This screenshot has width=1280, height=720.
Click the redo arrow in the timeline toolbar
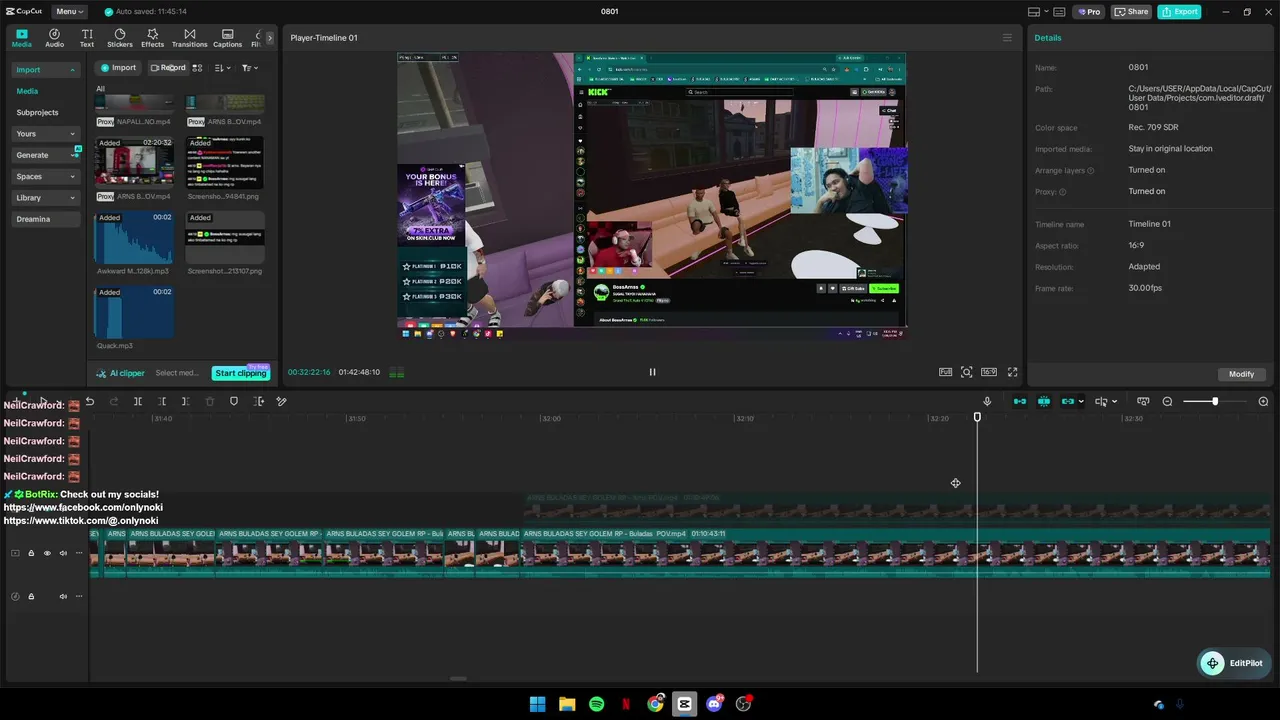114,402
